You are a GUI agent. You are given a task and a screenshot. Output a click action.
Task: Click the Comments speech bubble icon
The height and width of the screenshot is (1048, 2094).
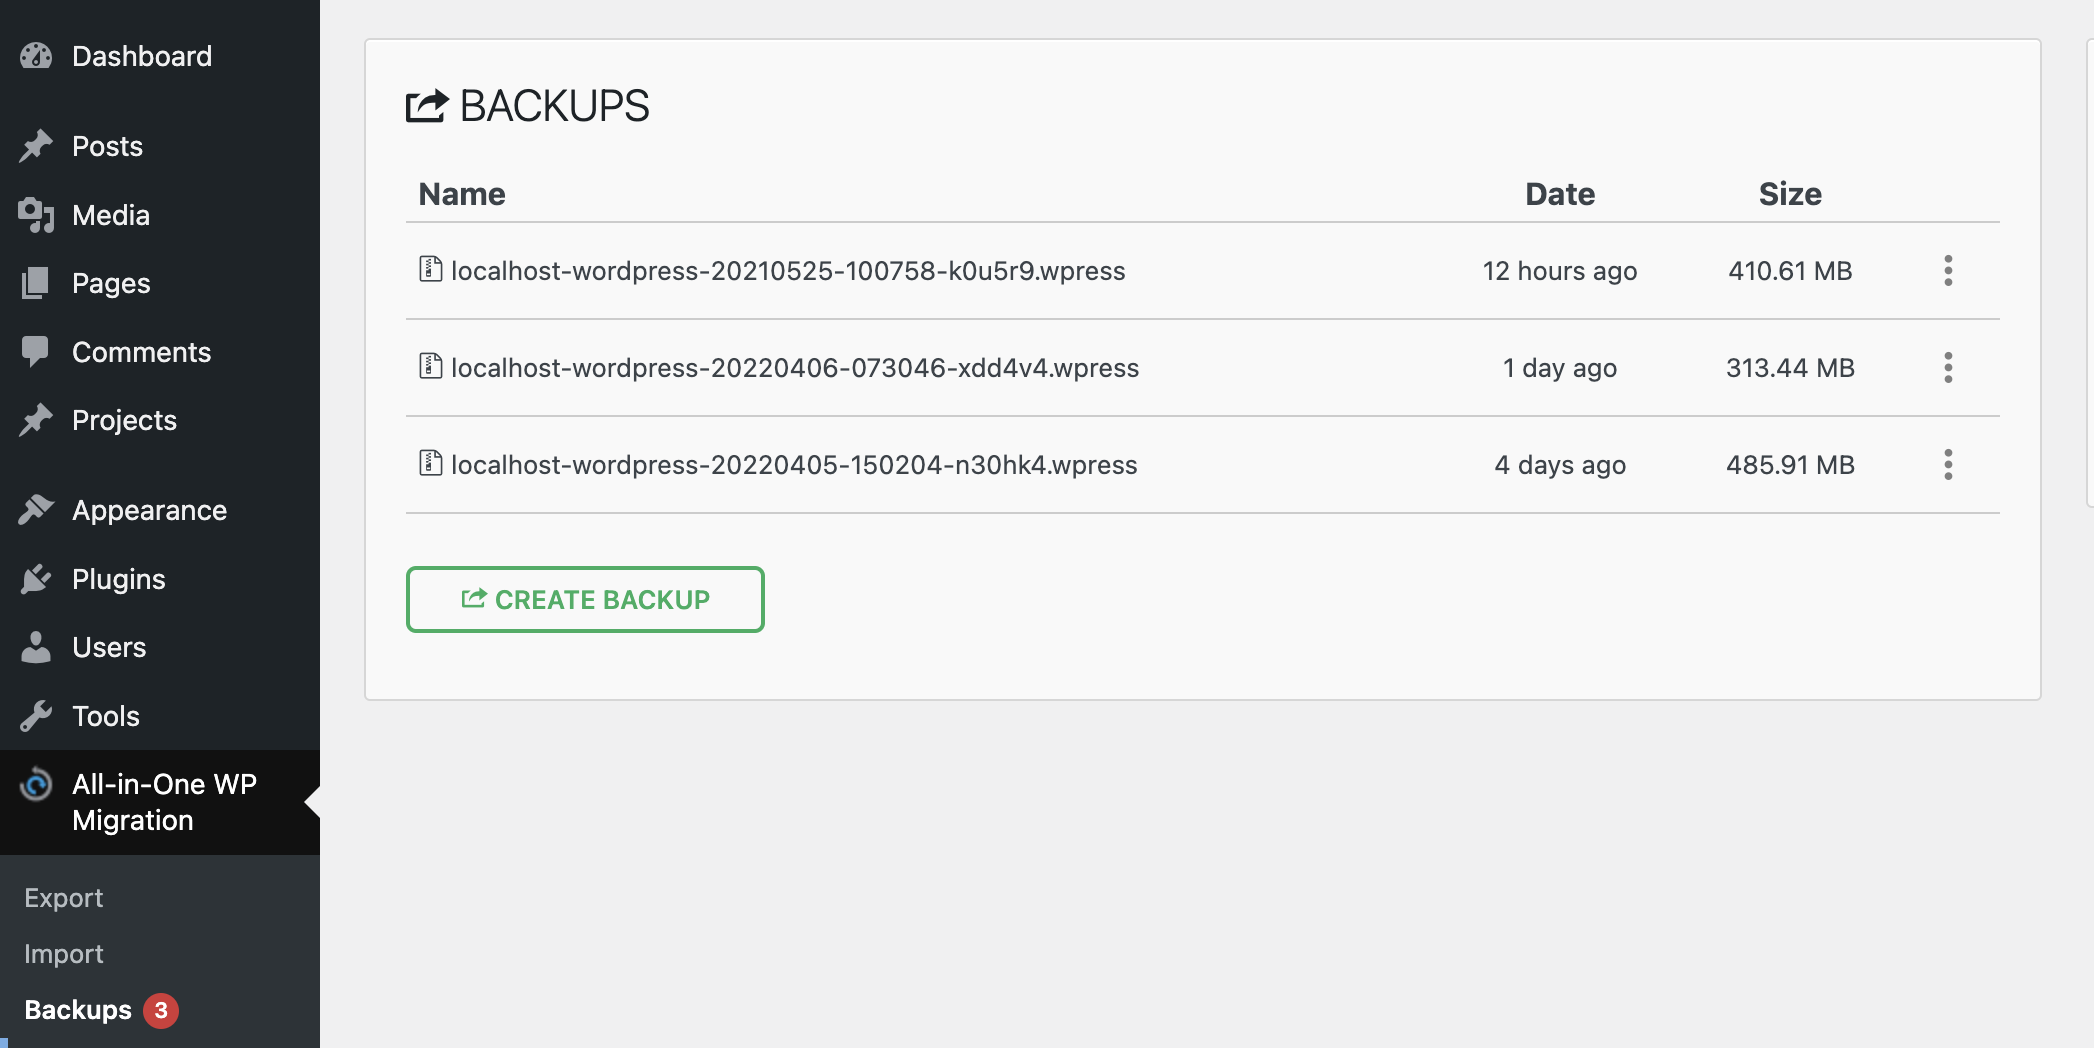point(36,352)
